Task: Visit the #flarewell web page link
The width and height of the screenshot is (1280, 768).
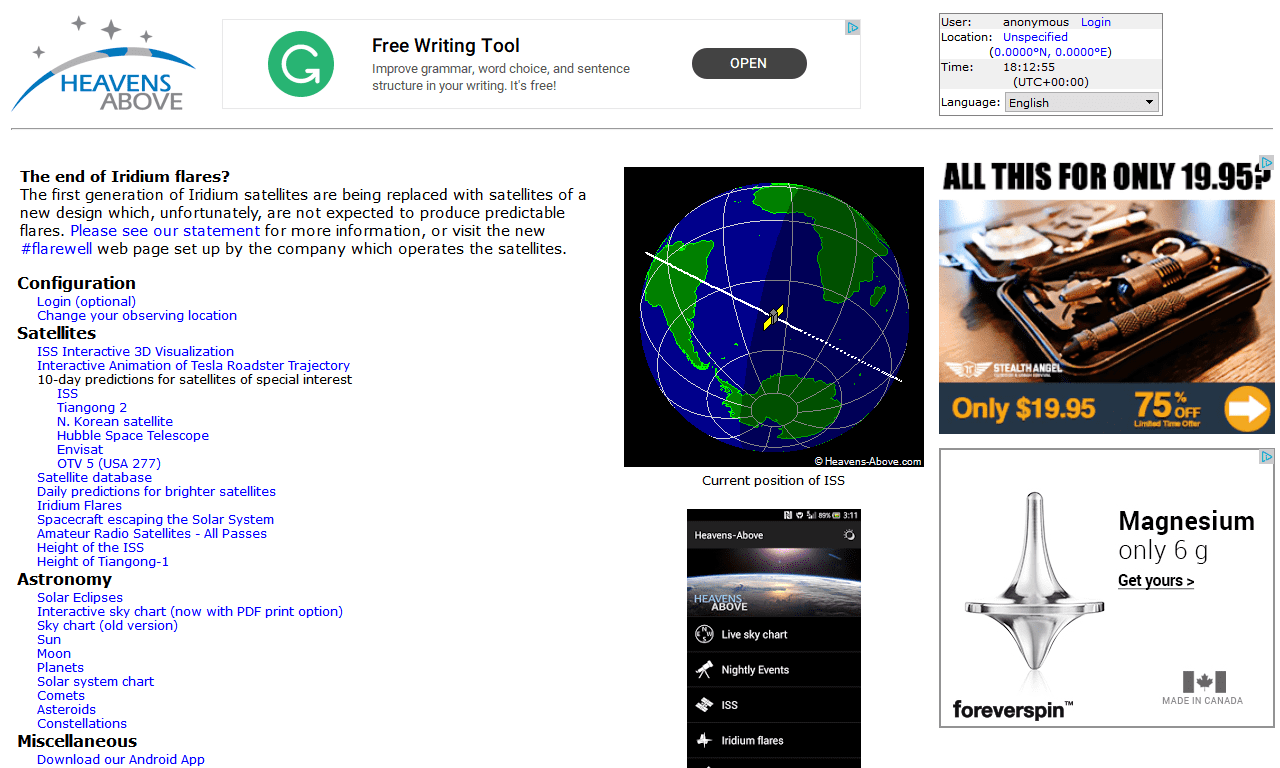Action: coord(56,248)
